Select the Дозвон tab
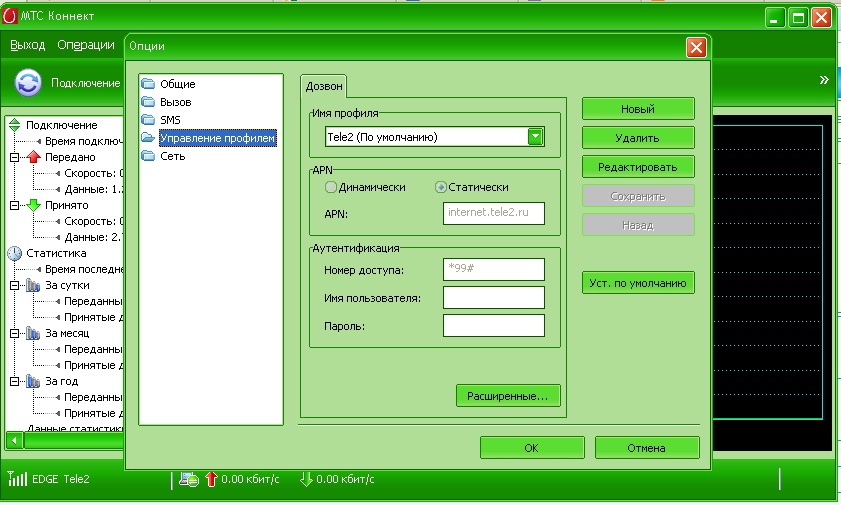 tap(324, 86)
